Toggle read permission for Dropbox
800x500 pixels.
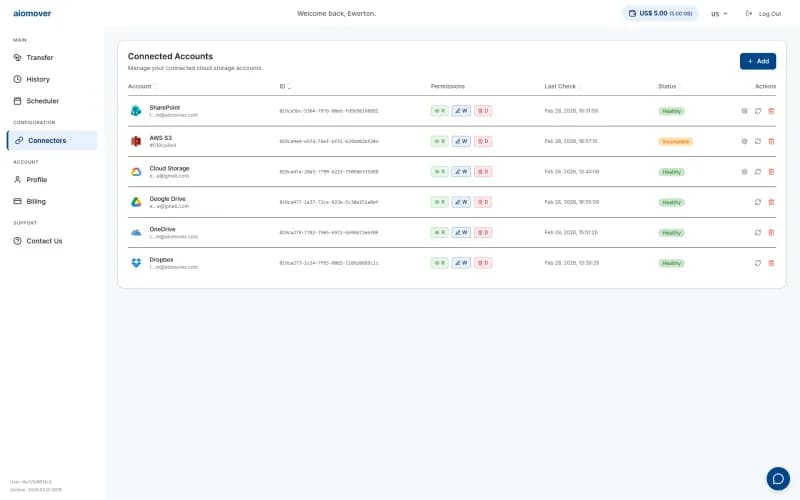tap(439, 263)
